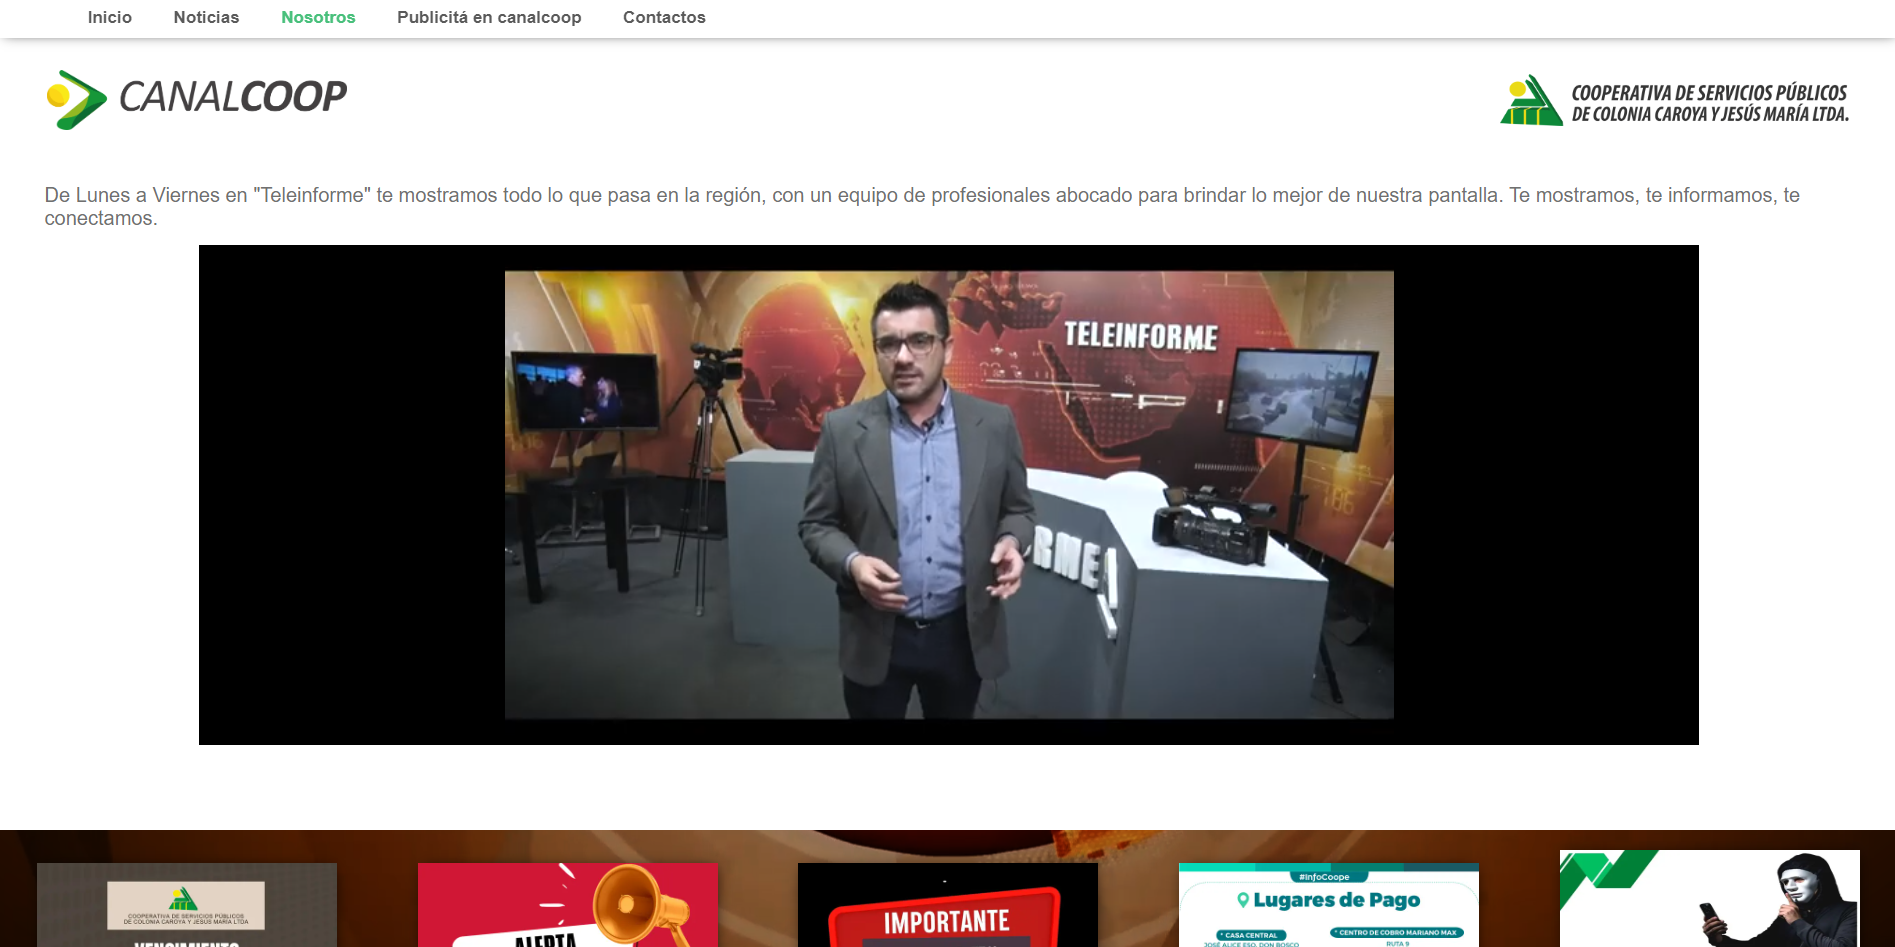The width and height of the screenshot is (1895, 947).
Task: Select the Nosotros menu item
Action: click(x=318, y=17)
